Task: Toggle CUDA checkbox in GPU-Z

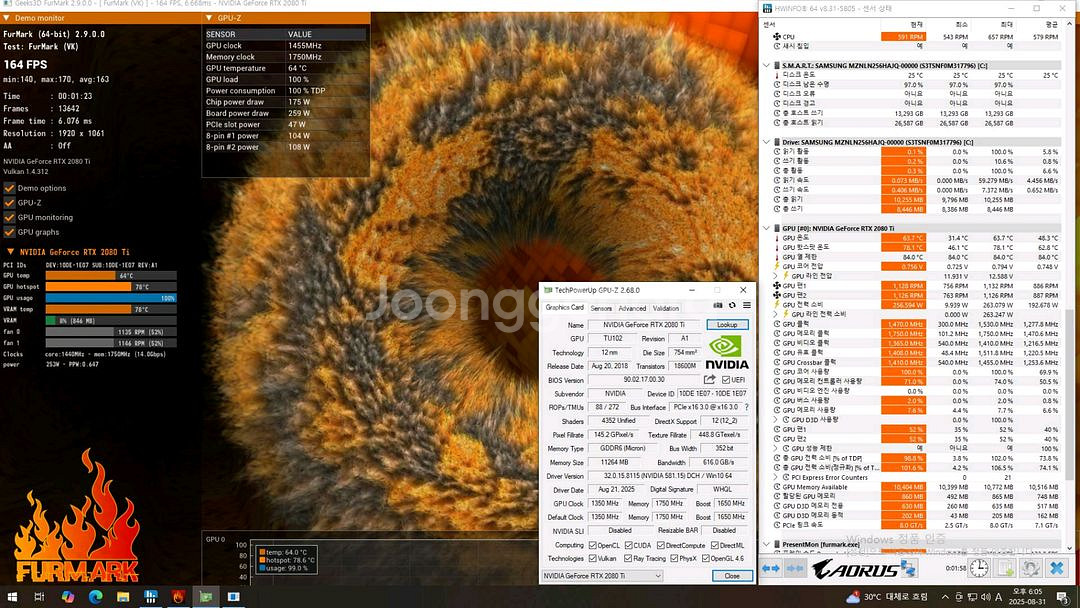Action: pos(628,545)
